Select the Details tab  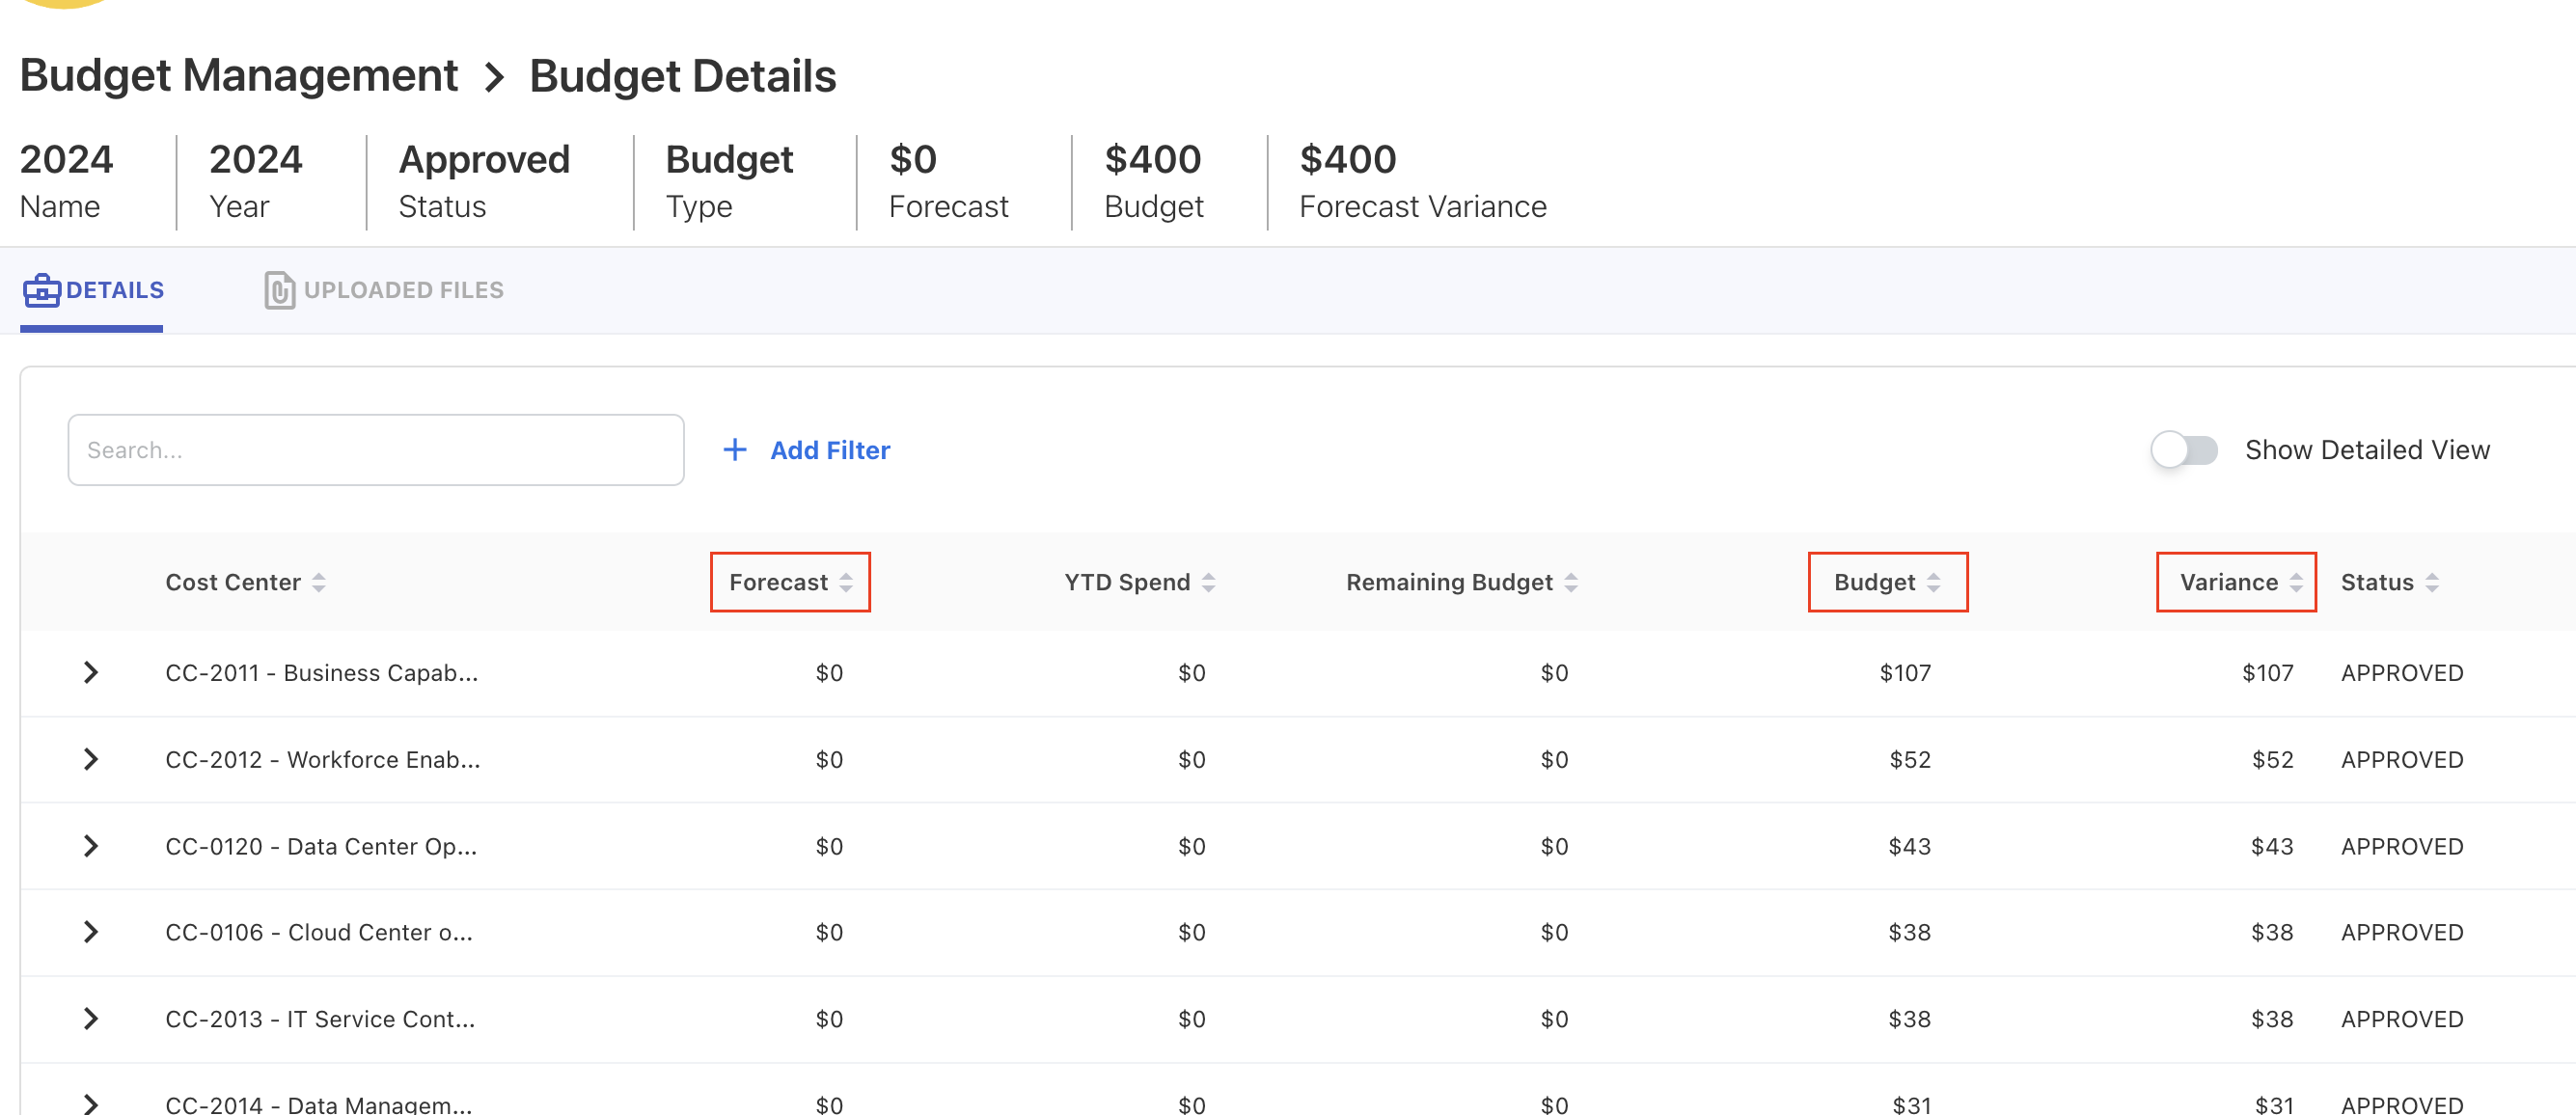93,290
